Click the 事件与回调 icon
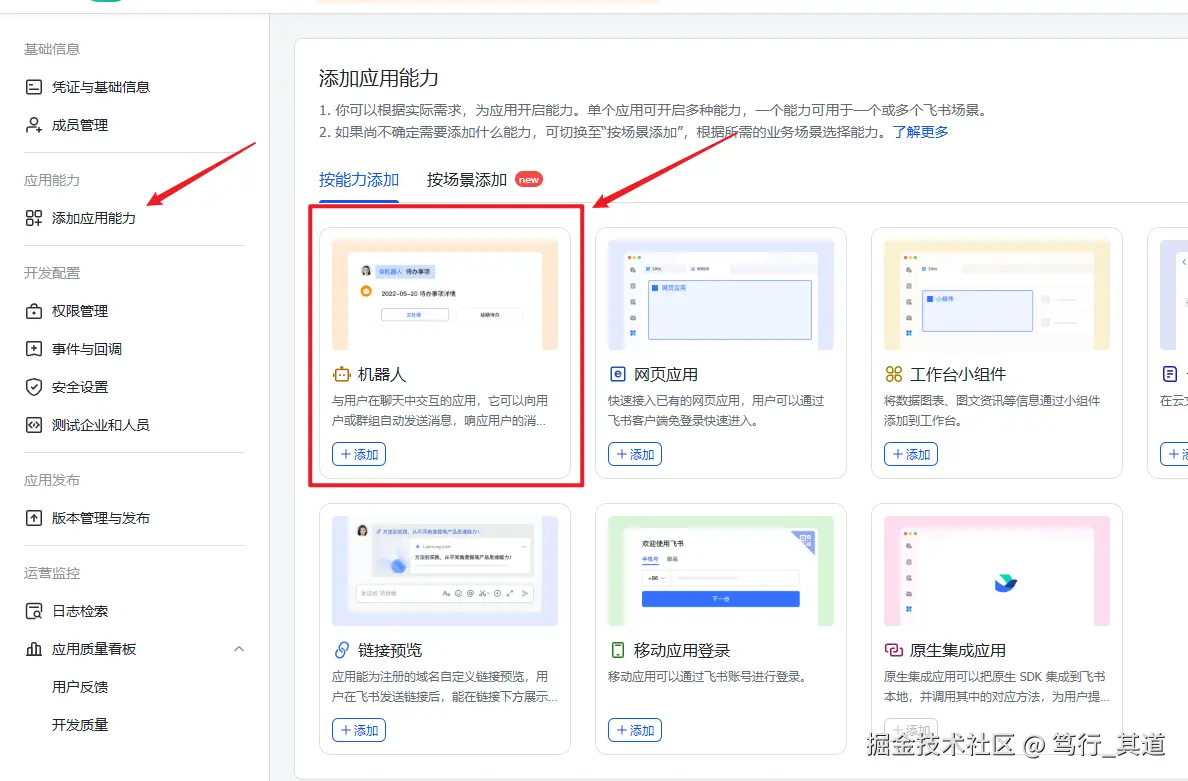This screenshot has height=781, width=1188. point(34,349)
